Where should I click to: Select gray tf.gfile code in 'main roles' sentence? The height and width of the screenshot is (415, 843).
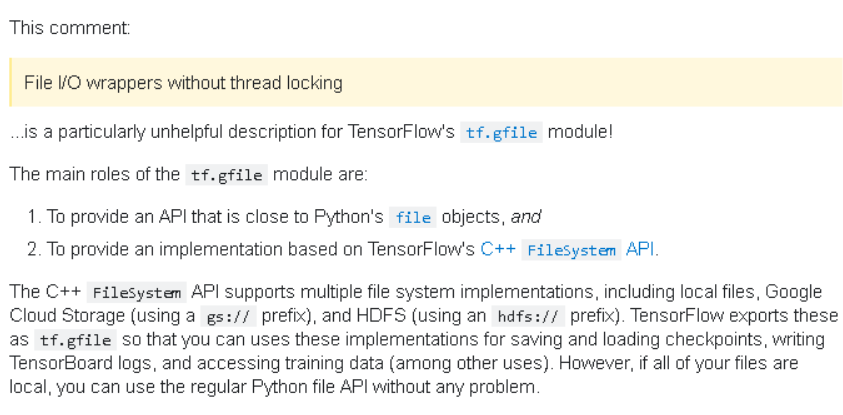[226, 175]
